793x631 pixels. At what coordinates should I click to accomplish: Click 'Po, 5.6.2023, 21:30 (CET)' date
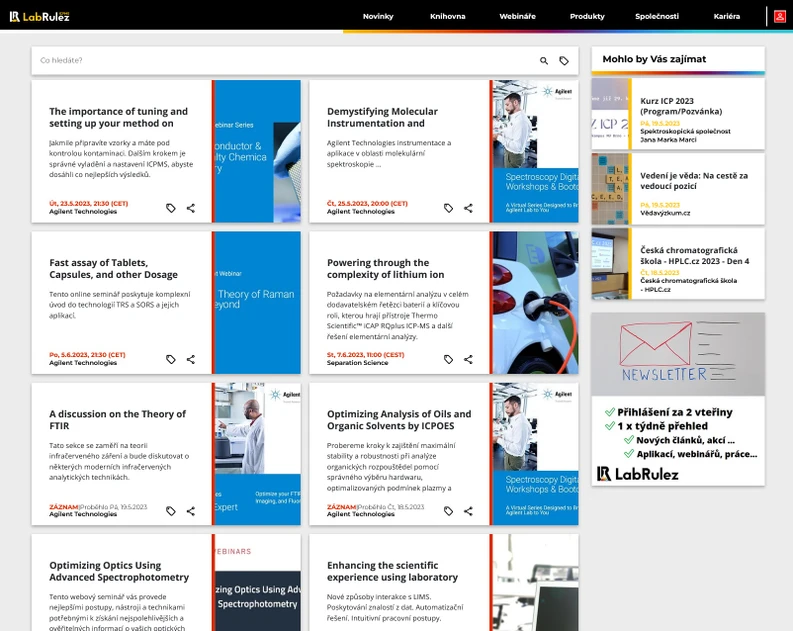87,354
